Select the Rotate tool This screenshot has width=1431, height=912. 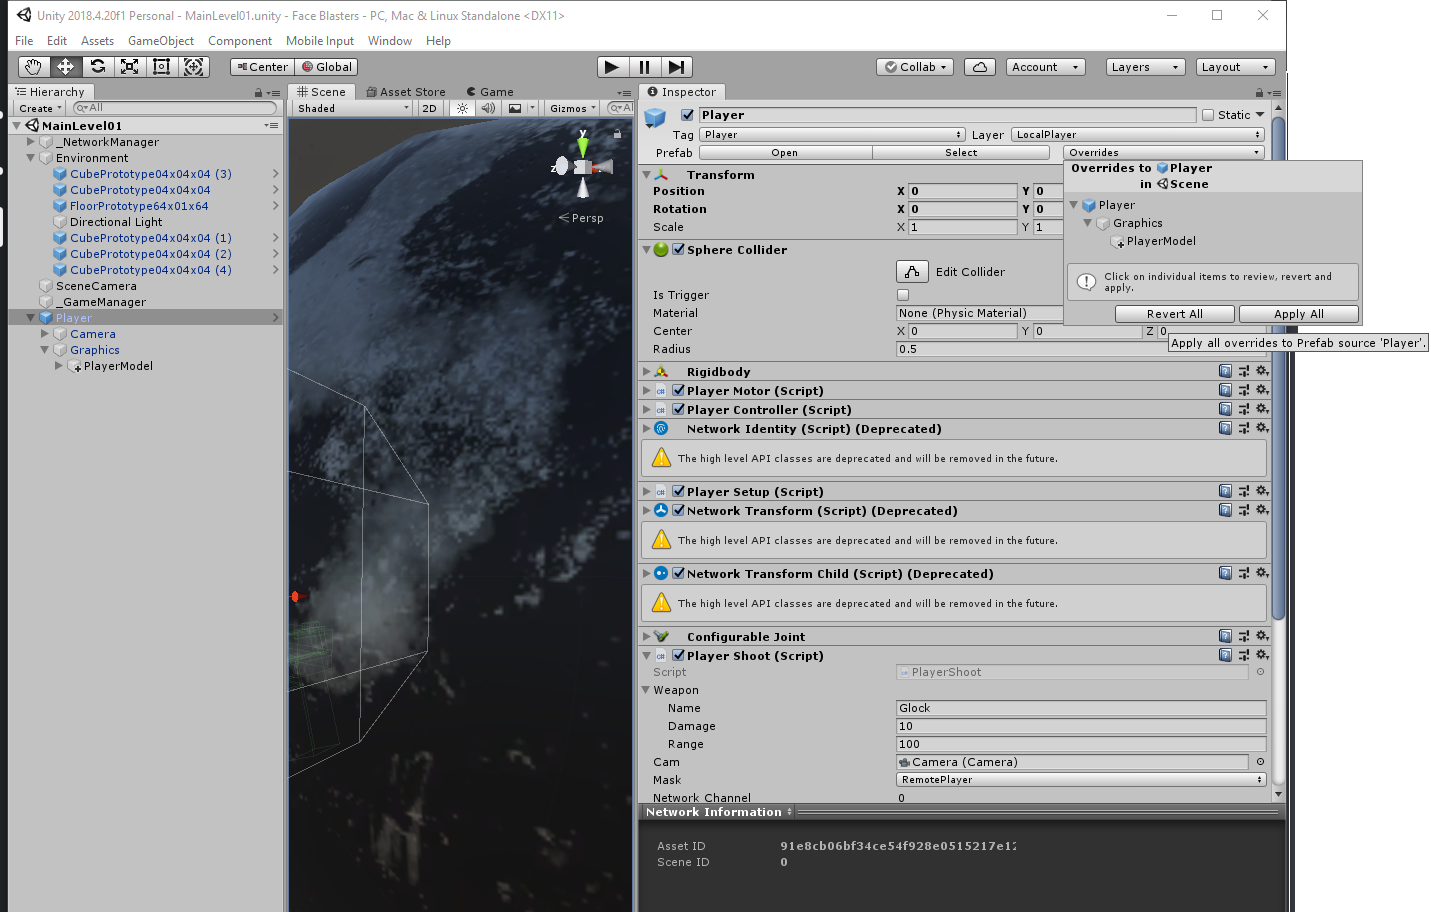[97, 67]
